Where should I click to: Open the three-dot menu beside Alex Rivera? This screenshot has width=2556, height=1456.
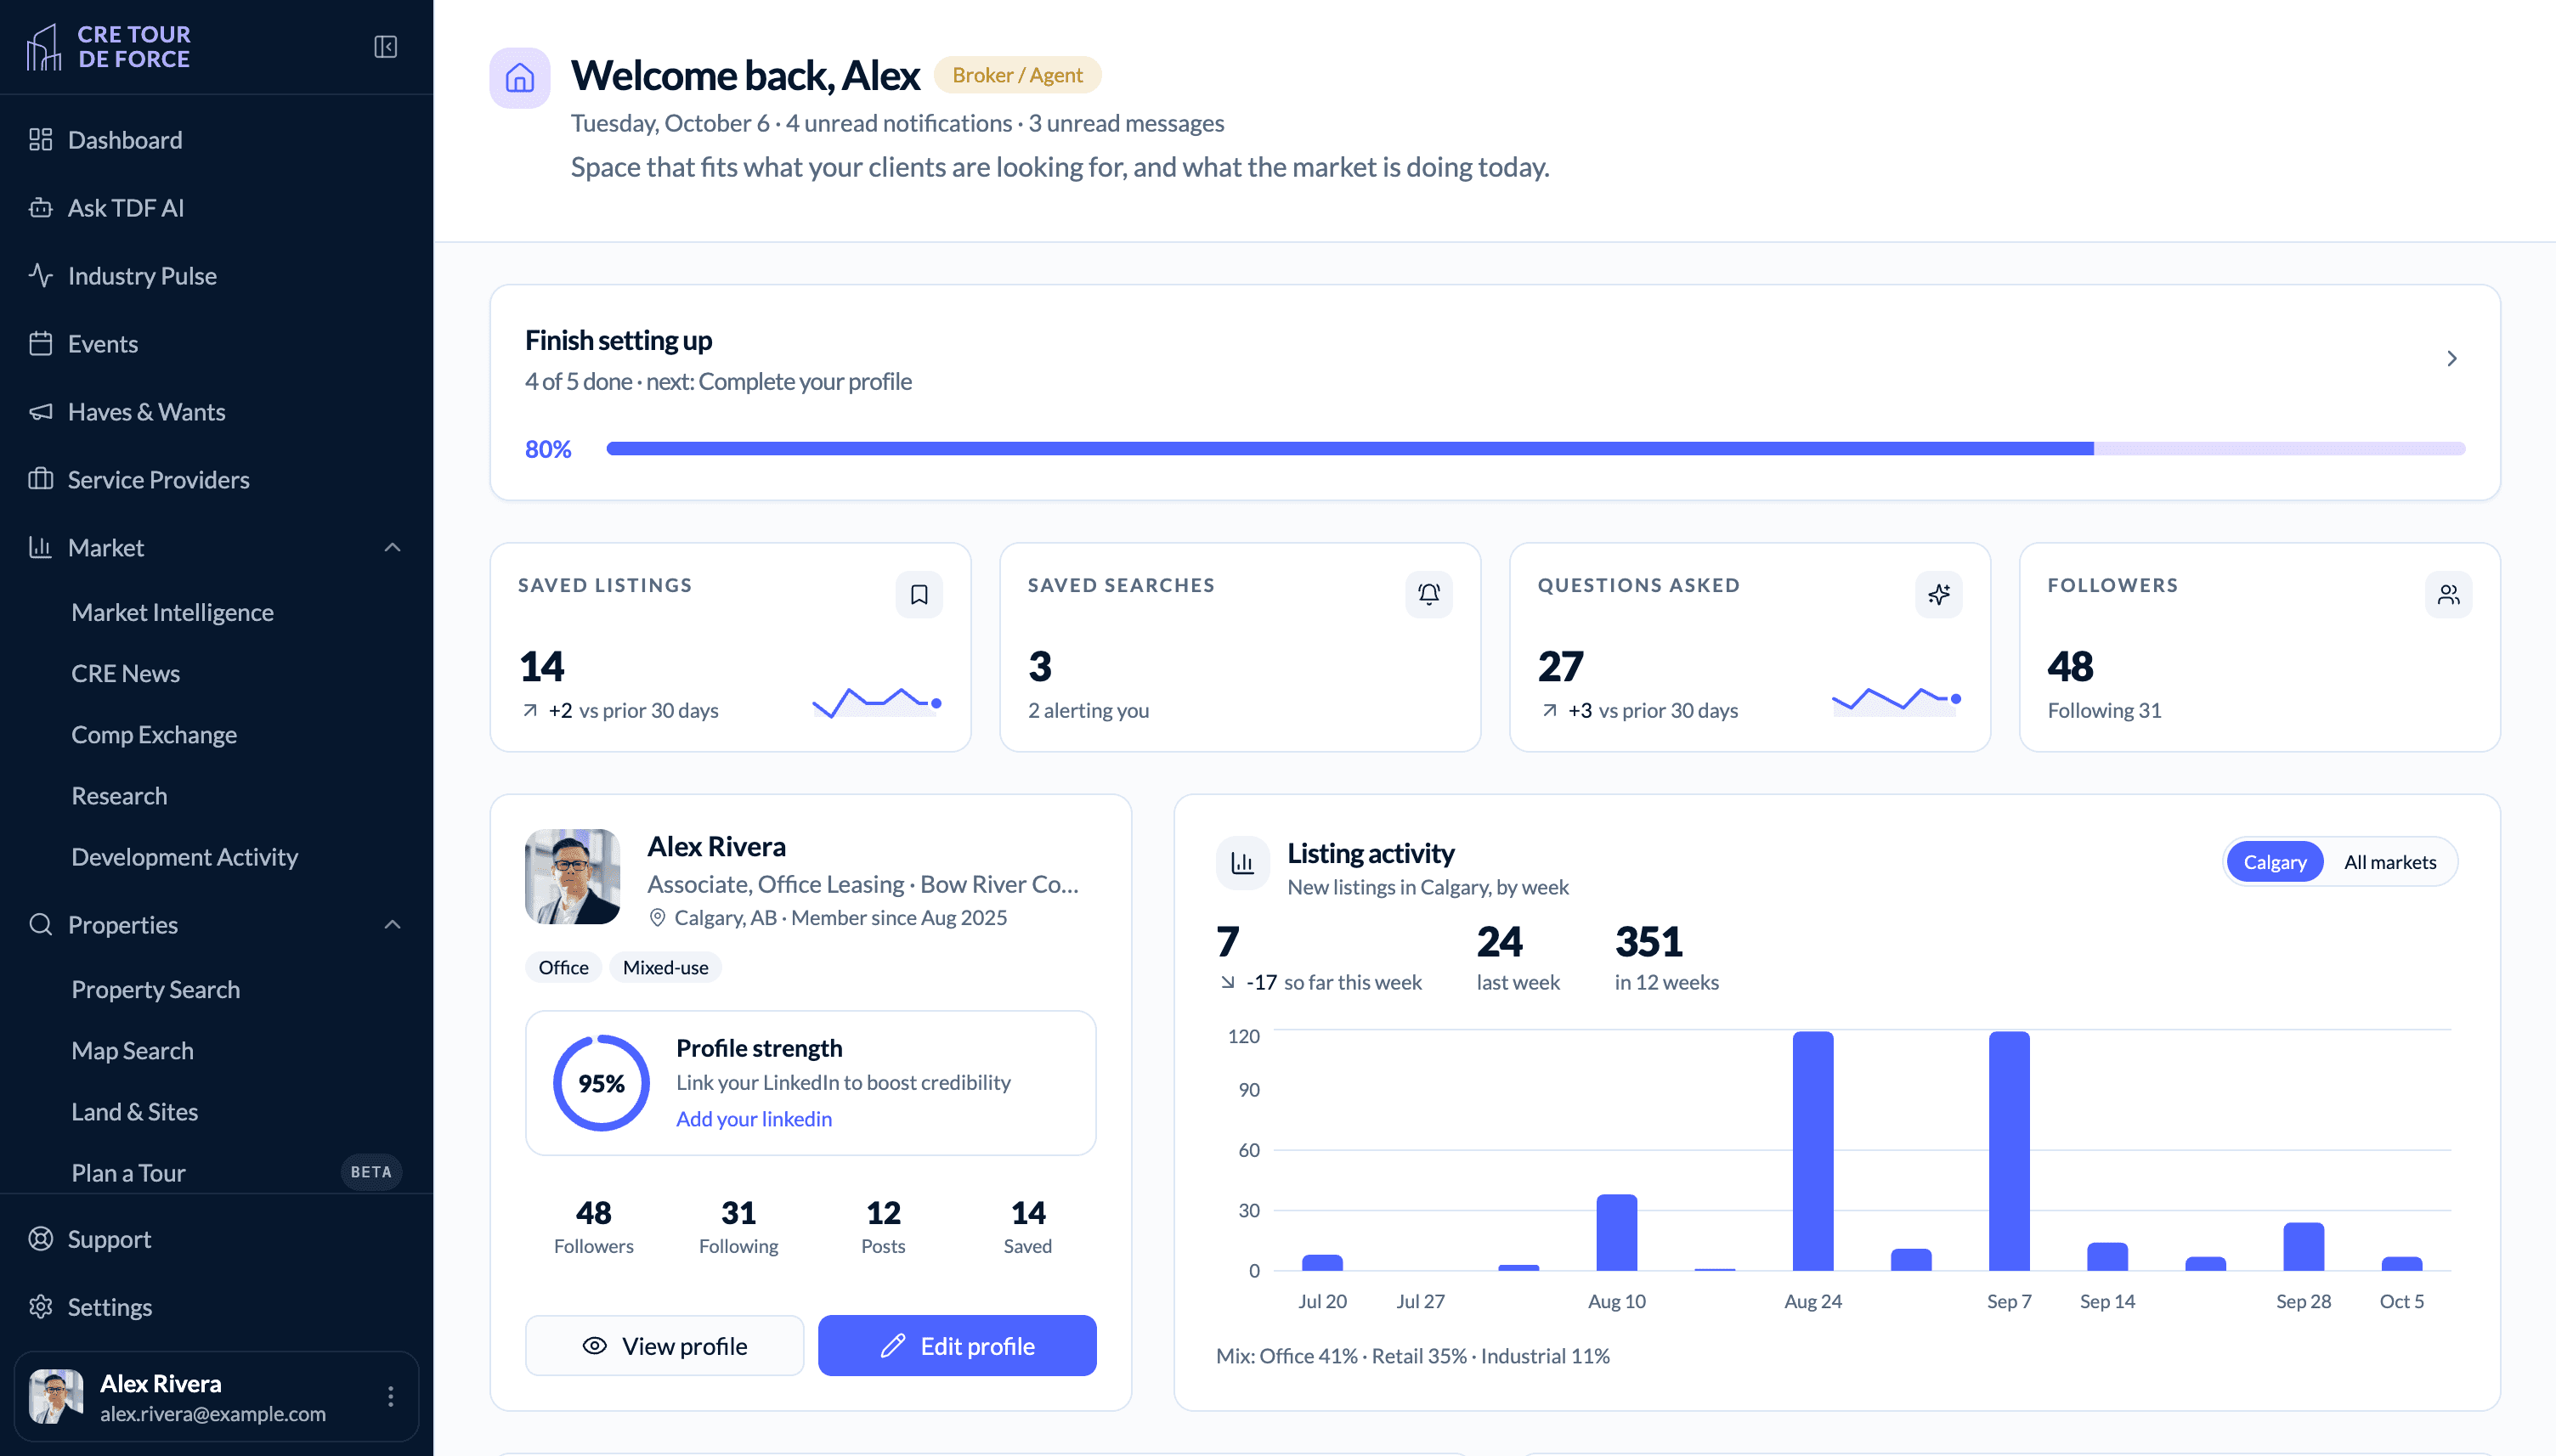[x=391, y=1397]
